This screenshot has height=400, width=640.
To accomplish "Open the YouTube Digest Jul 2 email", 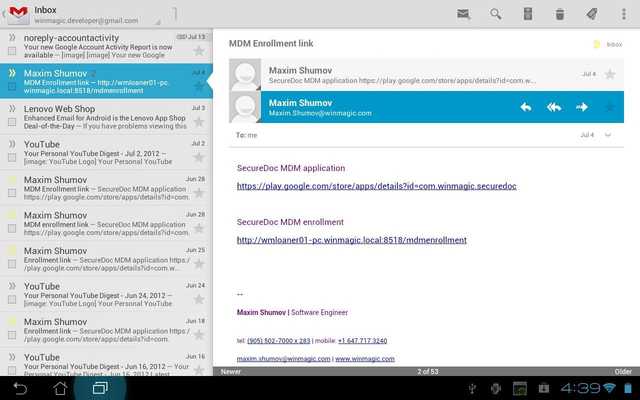I will 106,152.
